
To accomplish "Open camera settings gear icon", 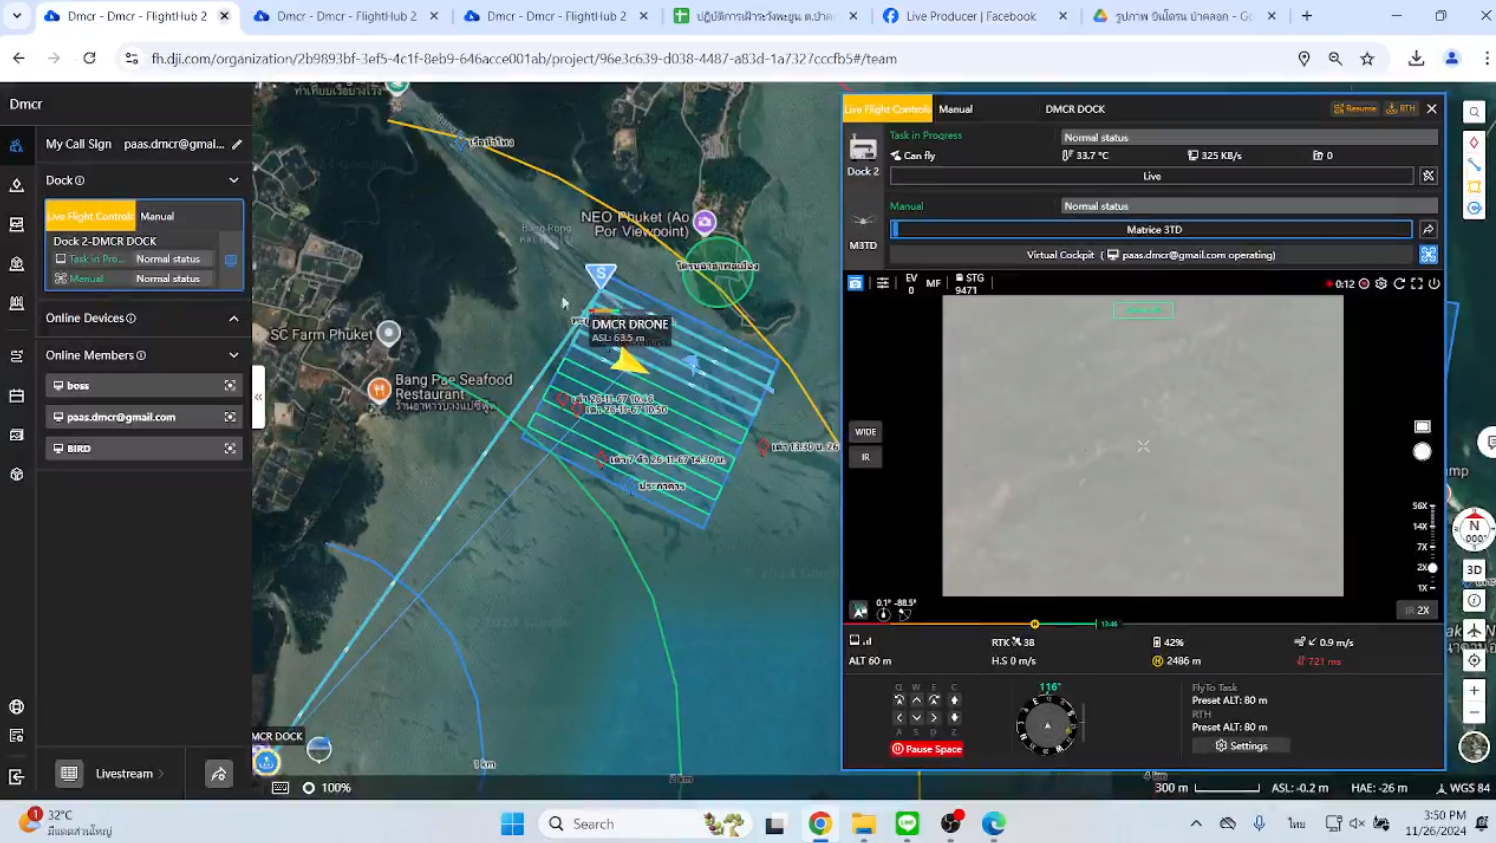I will (1381, 284).
